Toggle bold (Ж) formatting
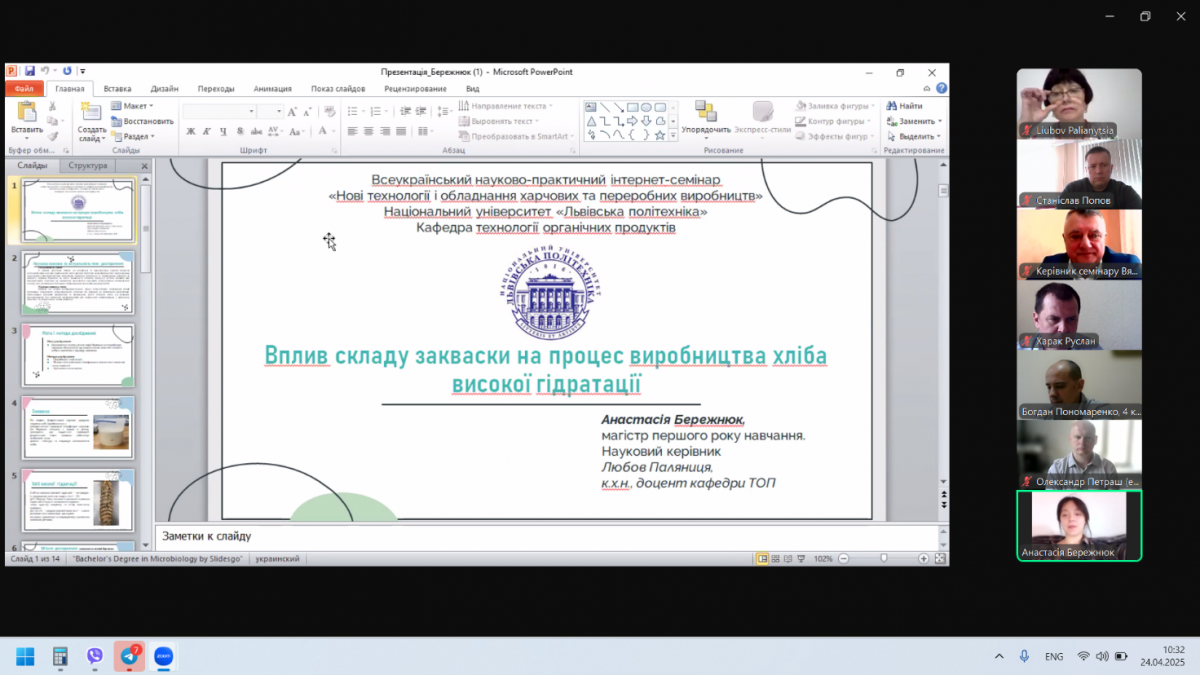 [191, 131]
